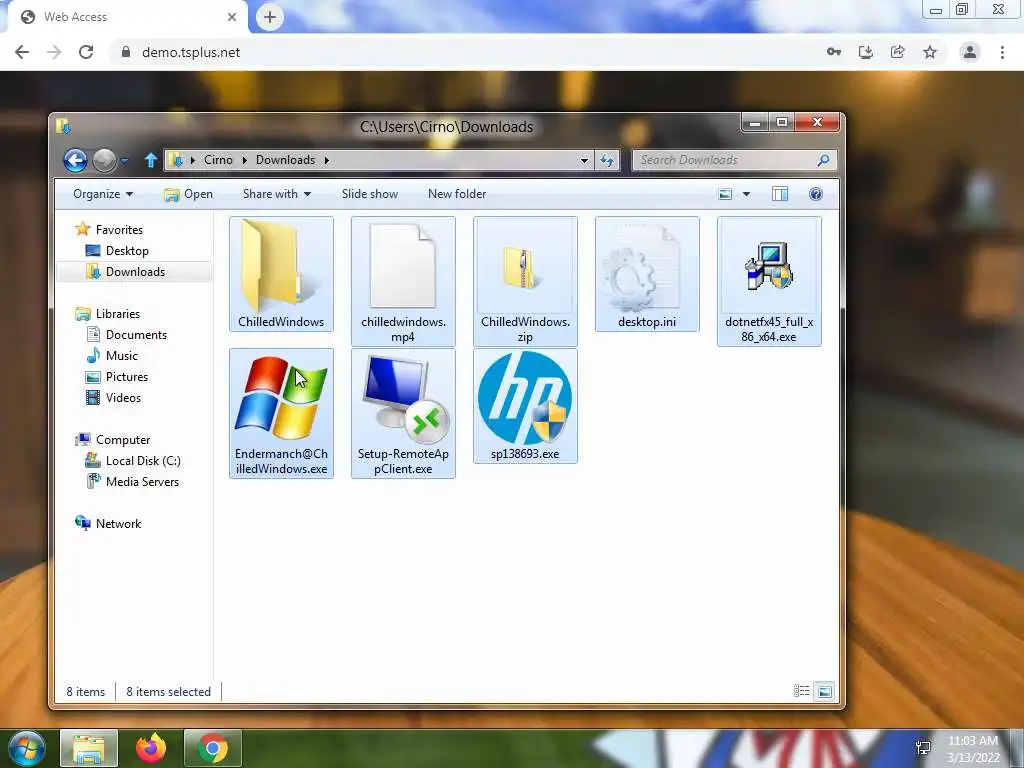Screen dimensions: 1024x768
Task: Open the view options dropdown arrow
Action: [x=746, y=194]
